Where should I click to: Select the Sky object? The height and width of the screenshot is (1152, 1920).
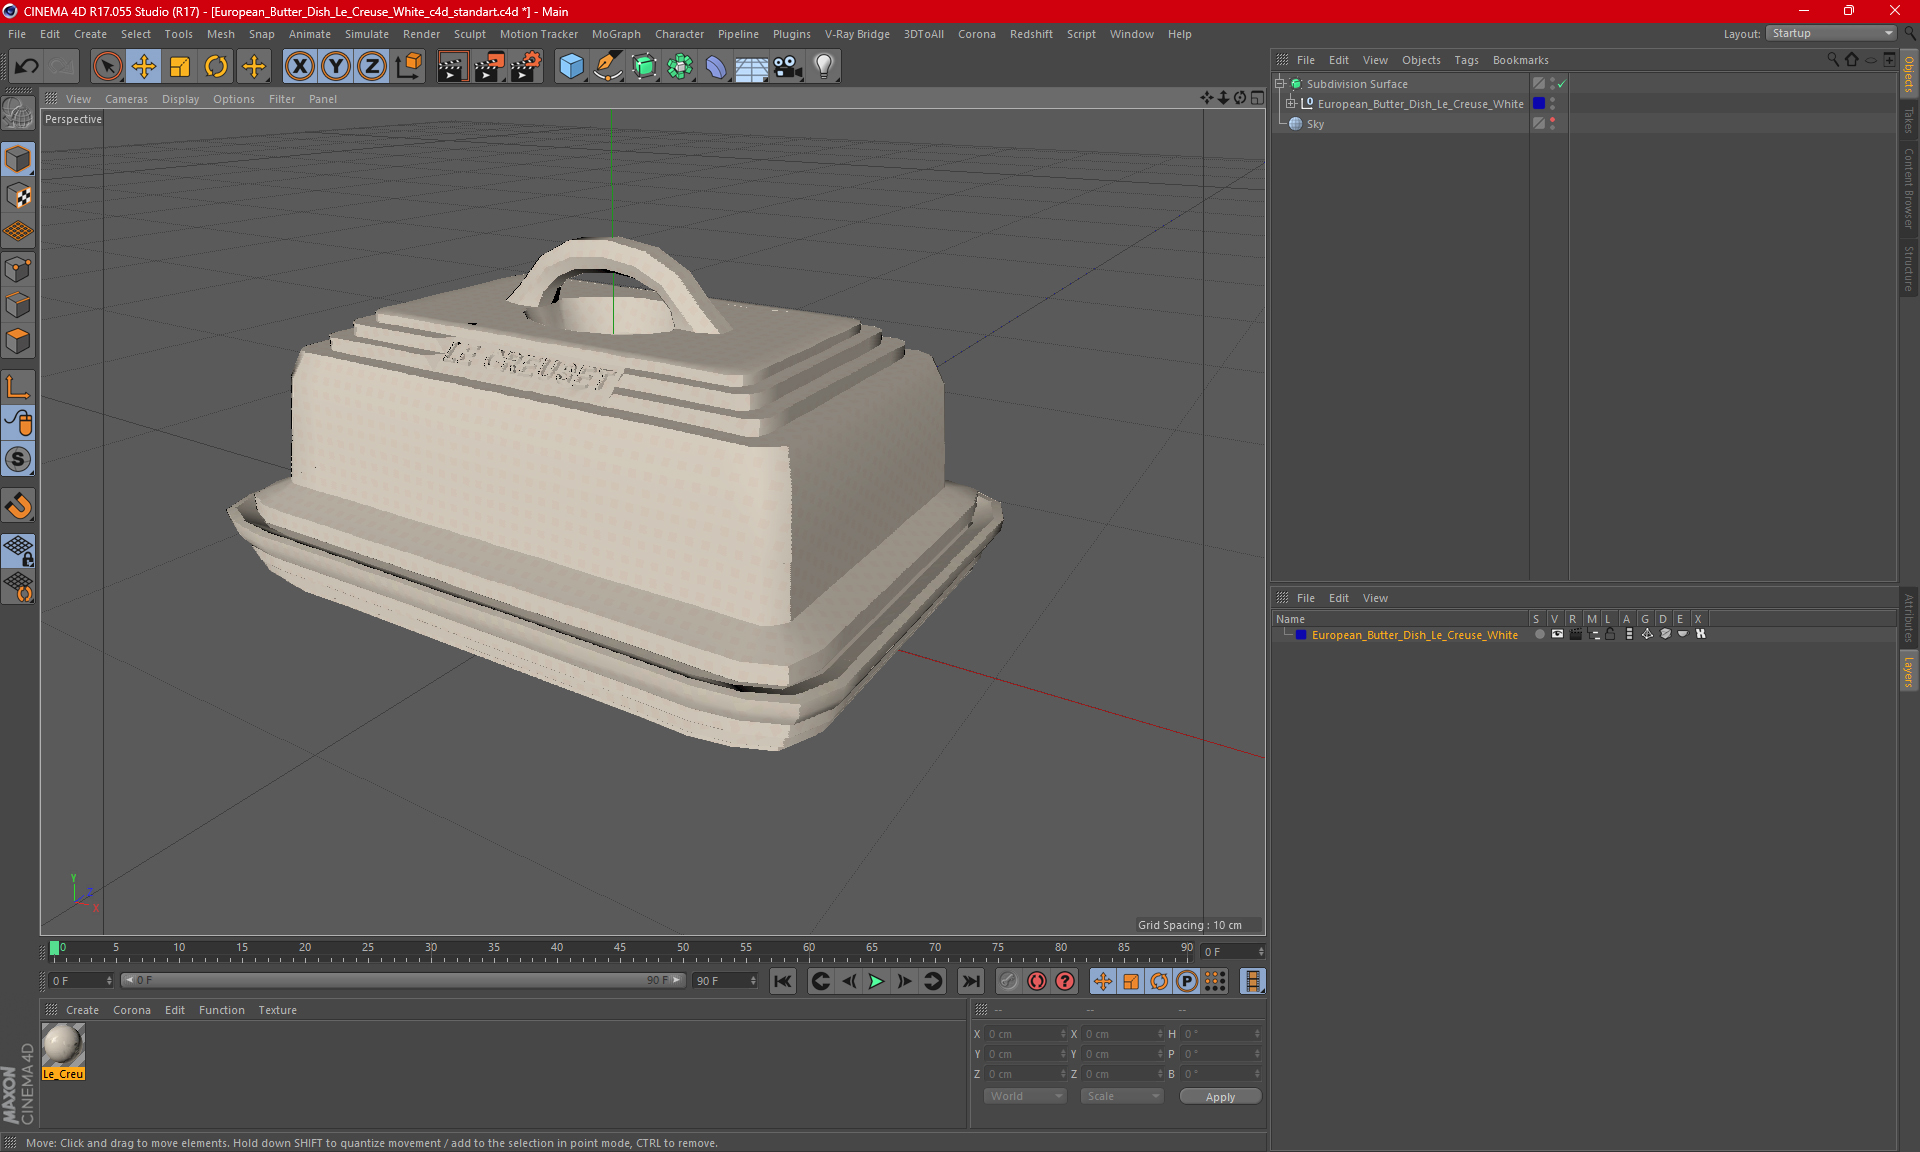[1315, 124]
